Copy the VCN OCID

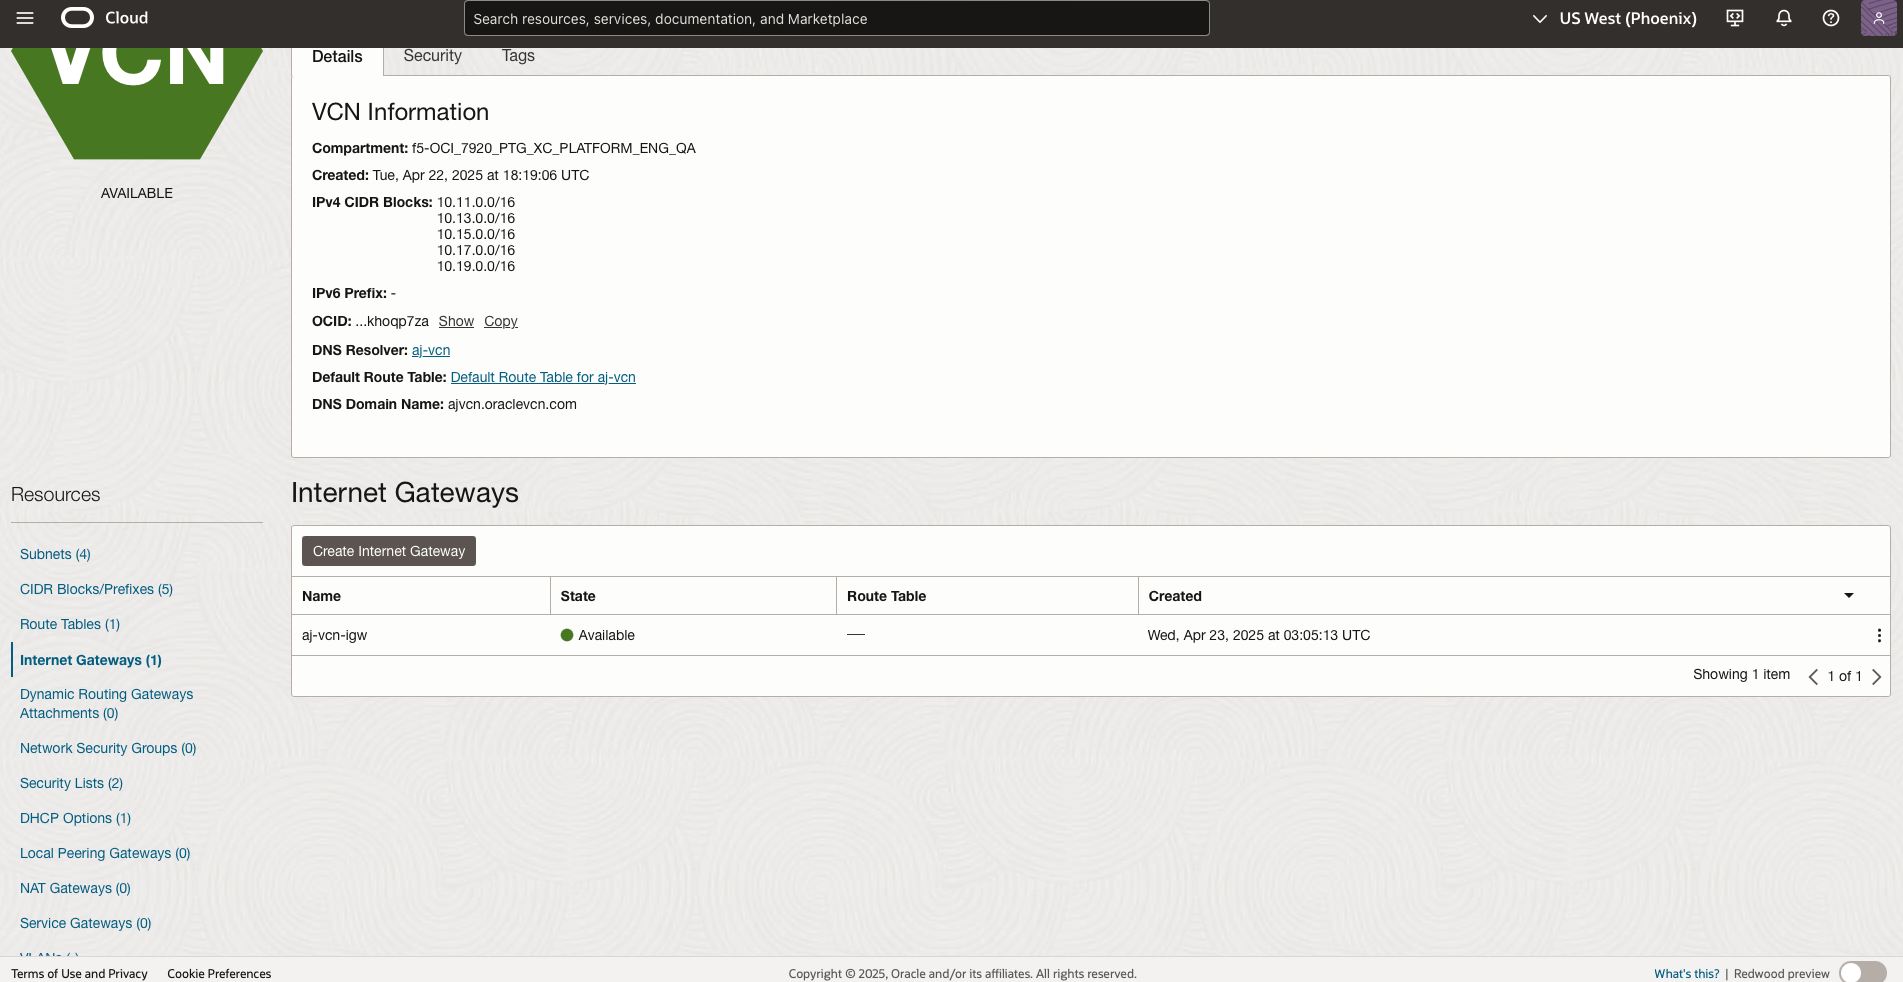[500, 321]
